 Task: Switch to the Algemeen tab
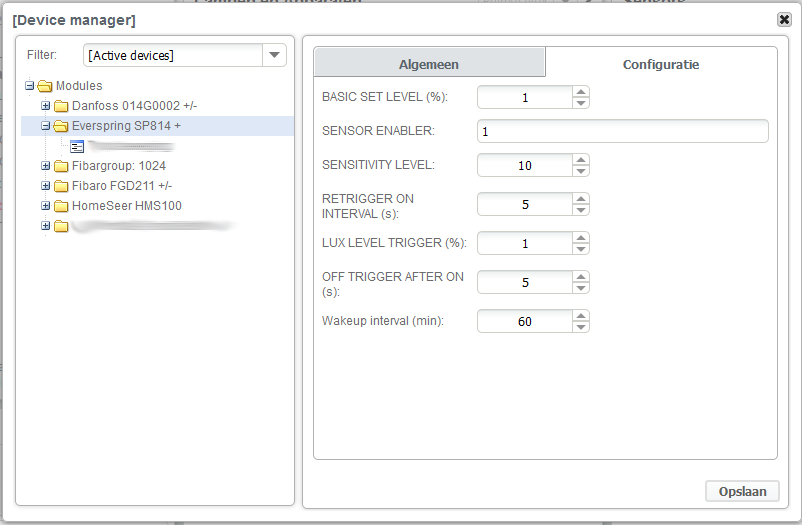pyautogui.click(x=429, y=64)
